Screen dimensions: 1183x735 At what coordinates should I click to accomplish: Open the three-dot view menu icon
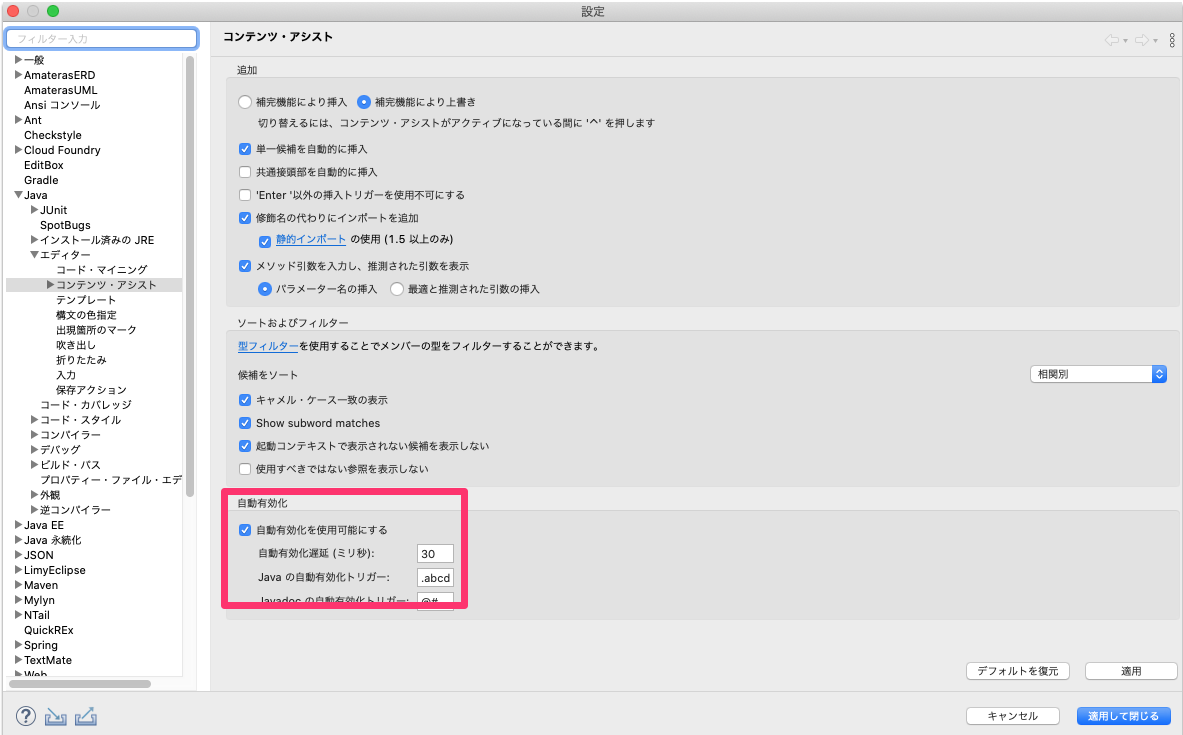pyautogui.click(x=1172, y=40)
